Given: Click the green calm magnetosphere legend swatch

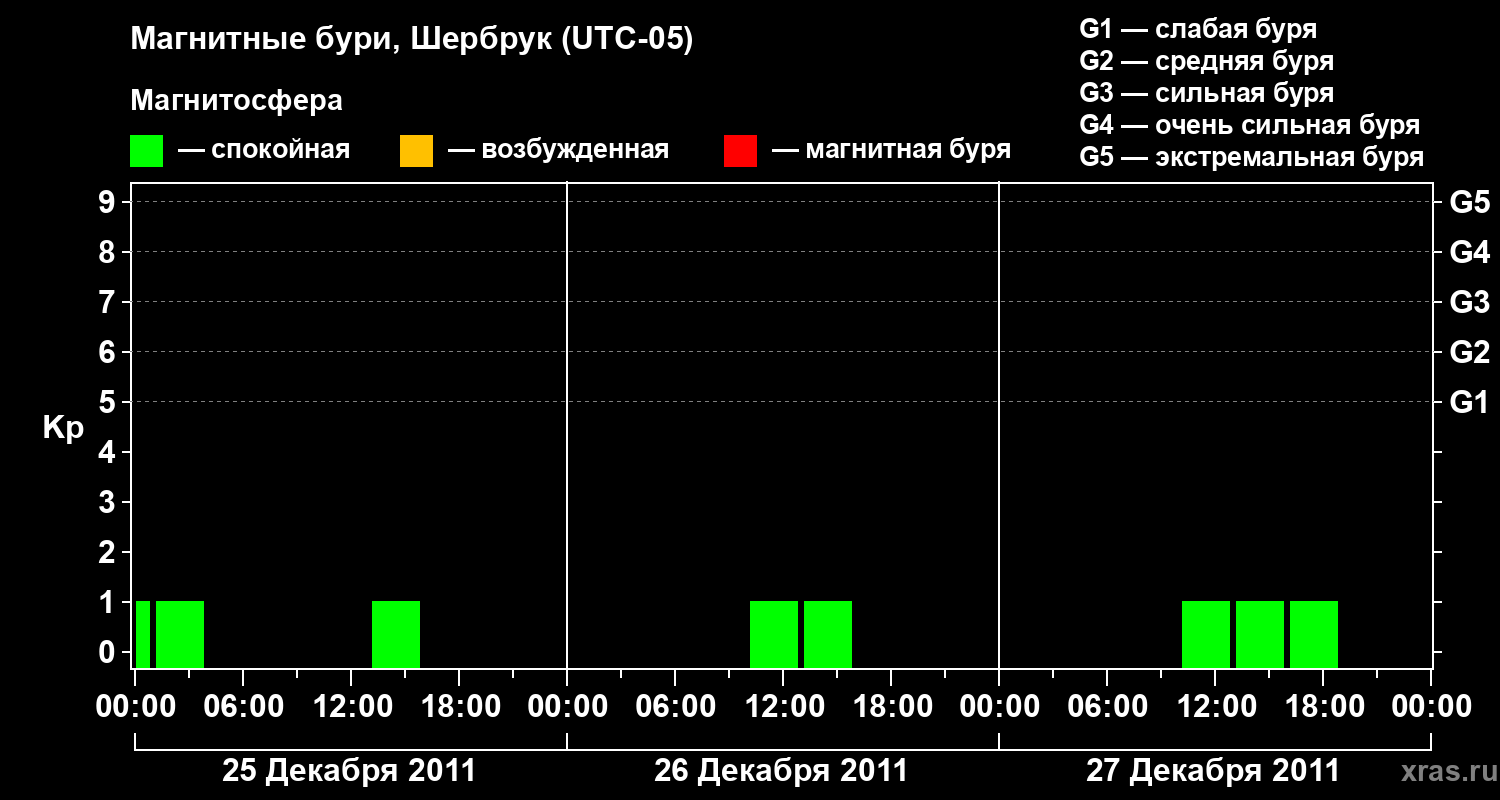Looking at the screenshot, I should point(147,151).
